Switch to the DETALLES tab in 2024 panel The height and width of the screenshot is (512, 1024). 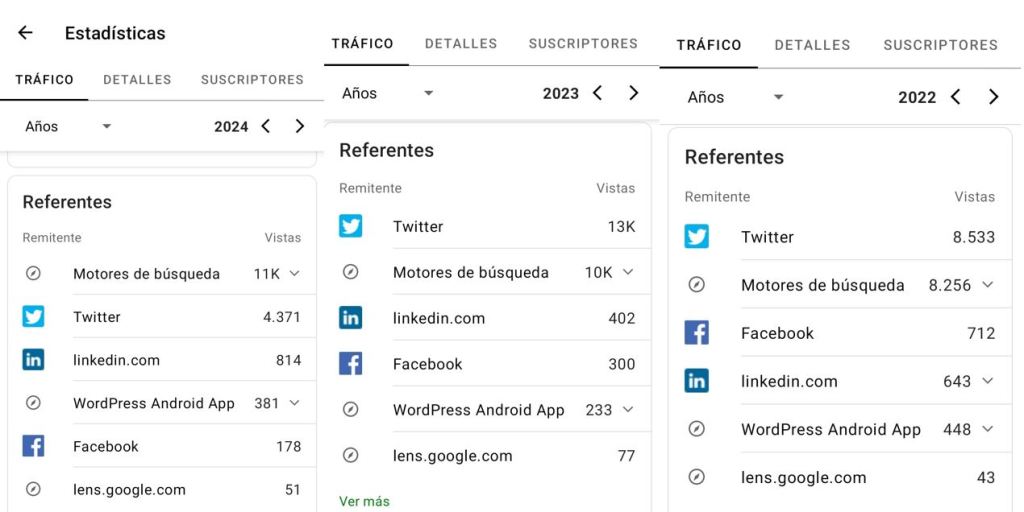(137, 80)
